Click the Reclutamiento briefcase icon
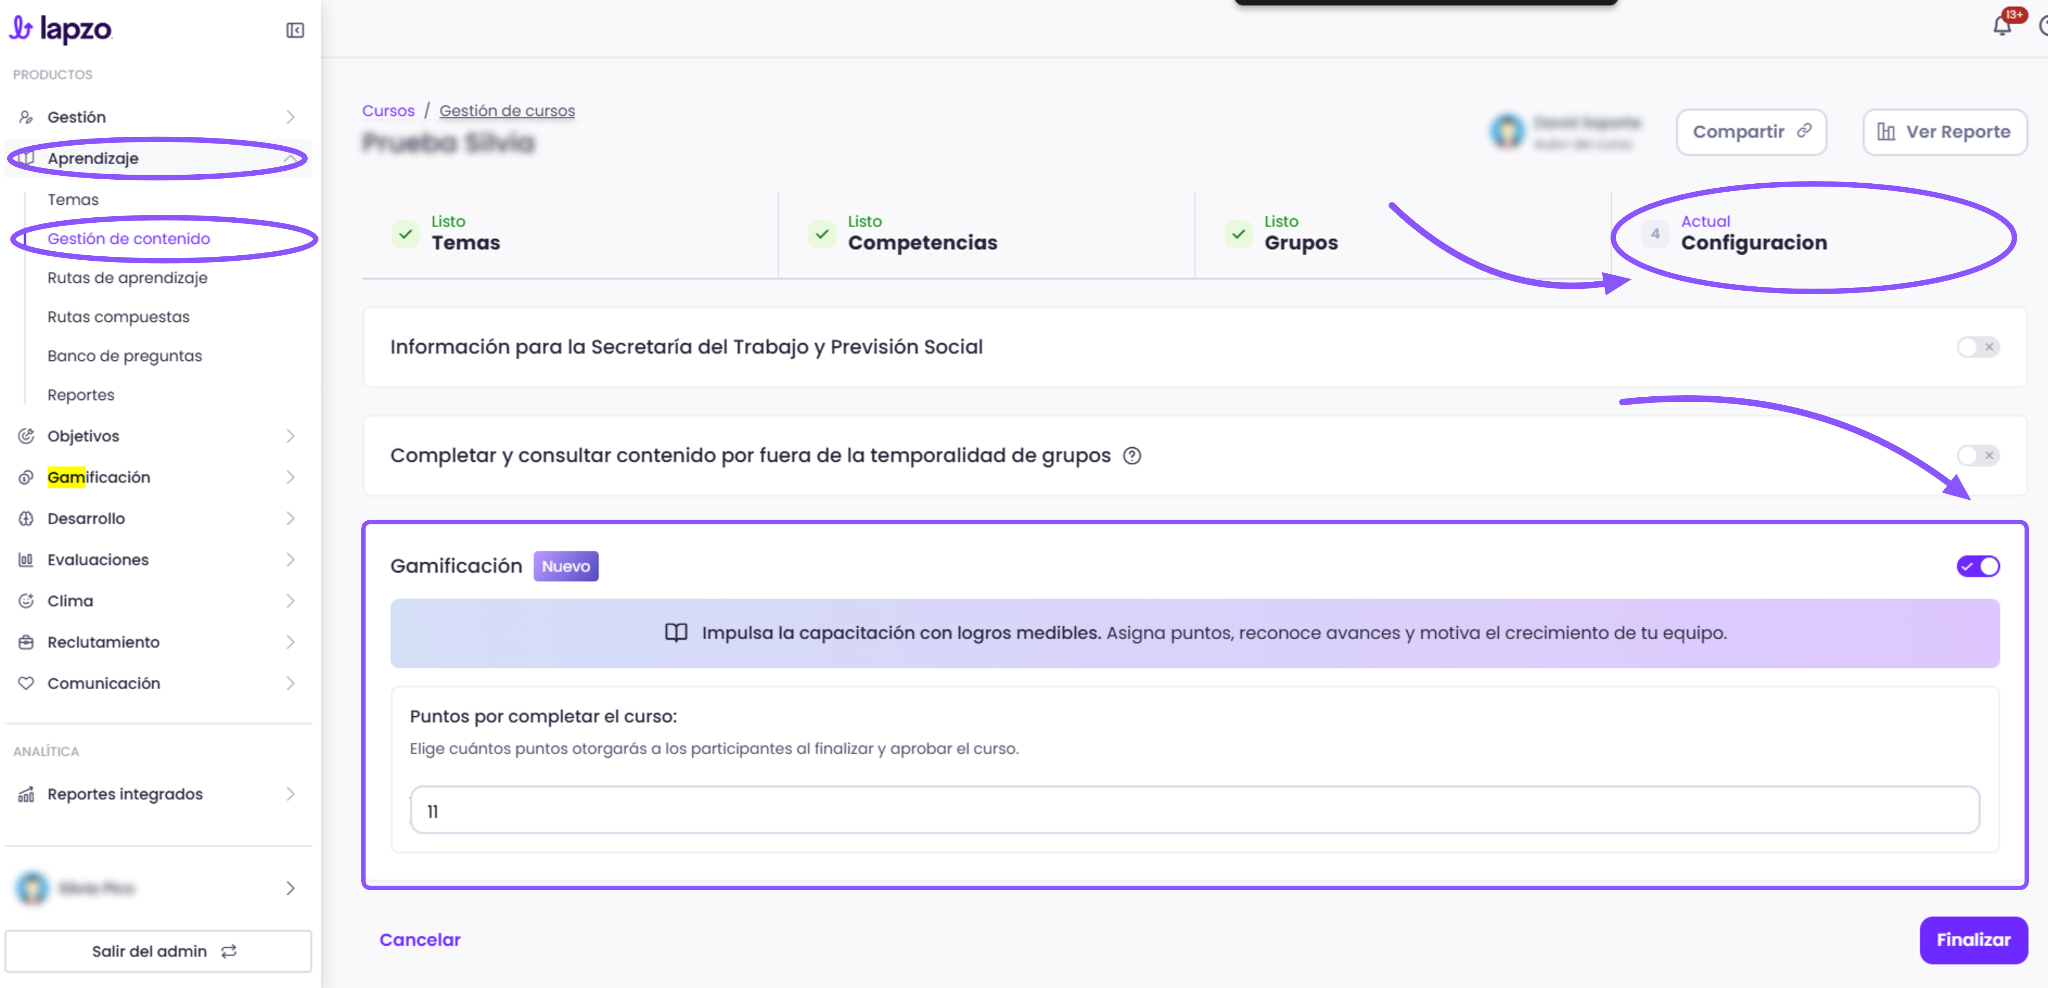 click(x=26, y=642)
